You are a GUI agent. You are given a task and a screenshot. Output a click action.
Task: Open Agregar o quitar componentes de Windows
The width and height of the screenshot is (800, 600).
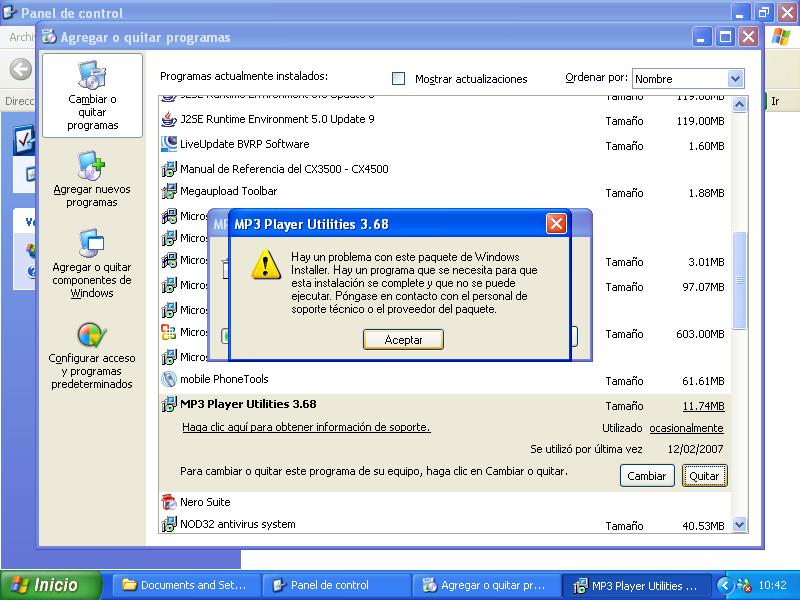[92, 244]
